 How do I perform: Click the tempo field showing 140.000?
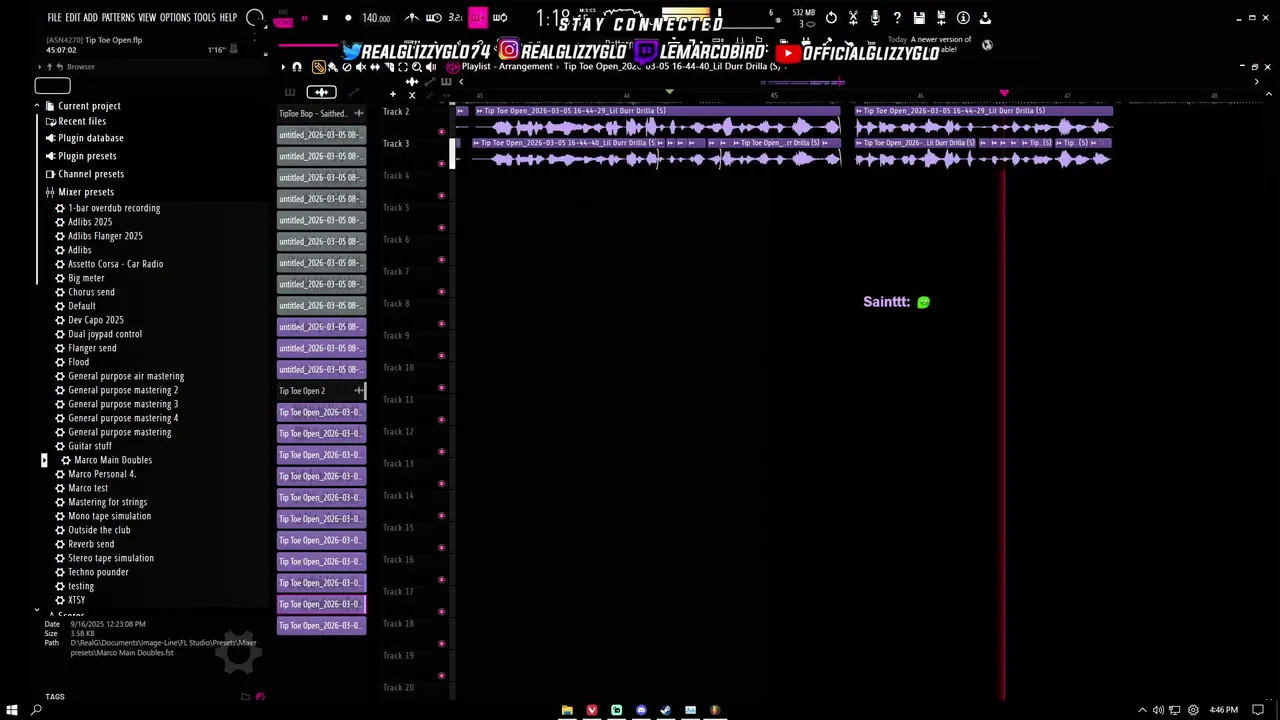click(376, 18)
